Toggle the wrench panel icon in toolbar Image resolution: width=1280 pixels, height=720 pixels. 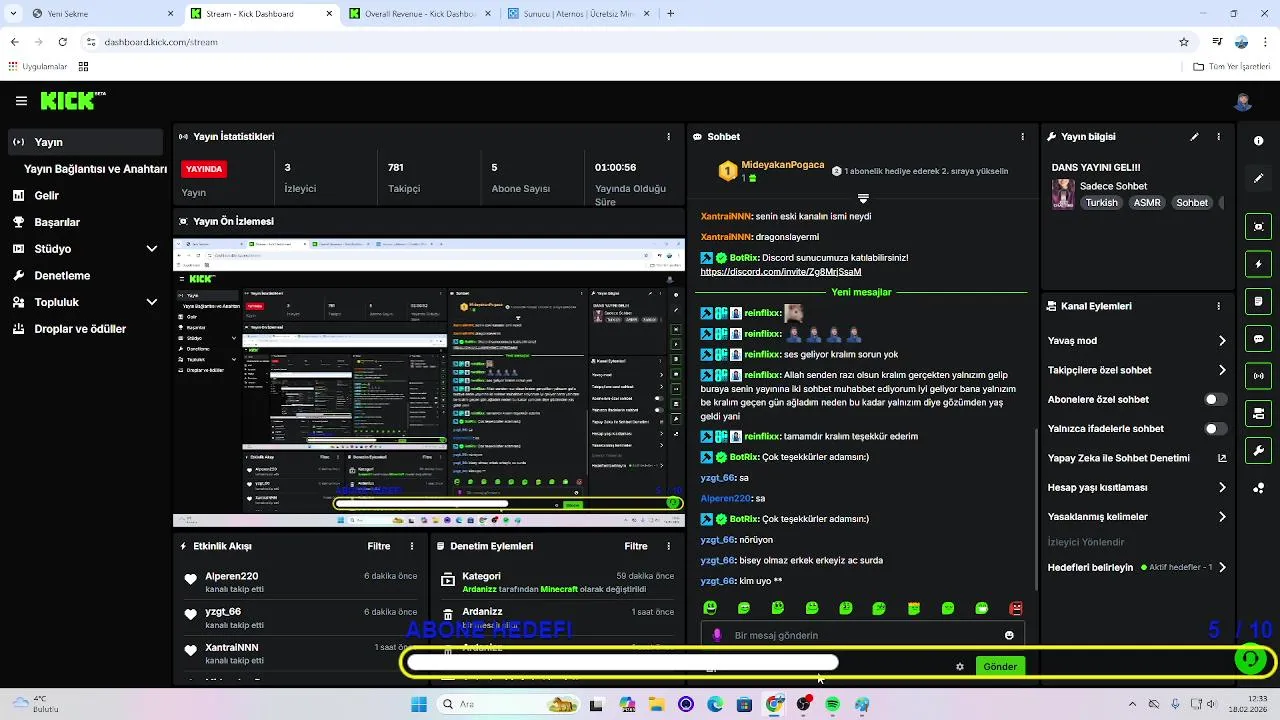1258,451
